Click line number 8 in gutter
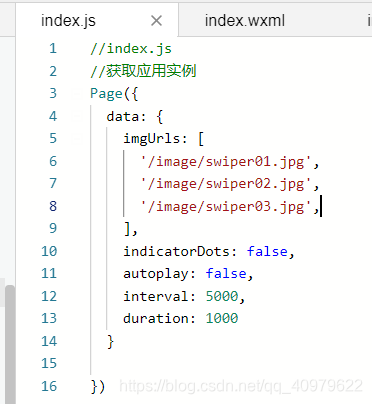The width and height of the screenshot is (372, 404). (53, 206)
